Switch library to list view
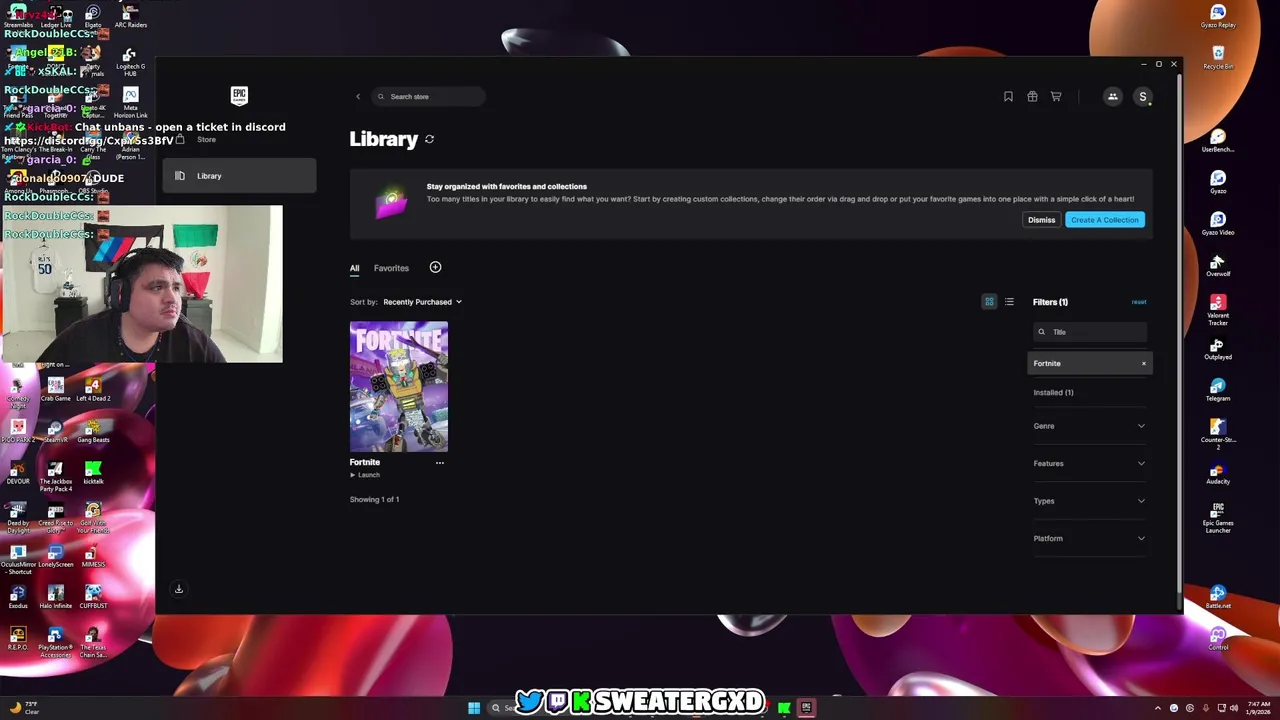Image resolution: width=1280 pixels, height=720 pixels. 1009,302
